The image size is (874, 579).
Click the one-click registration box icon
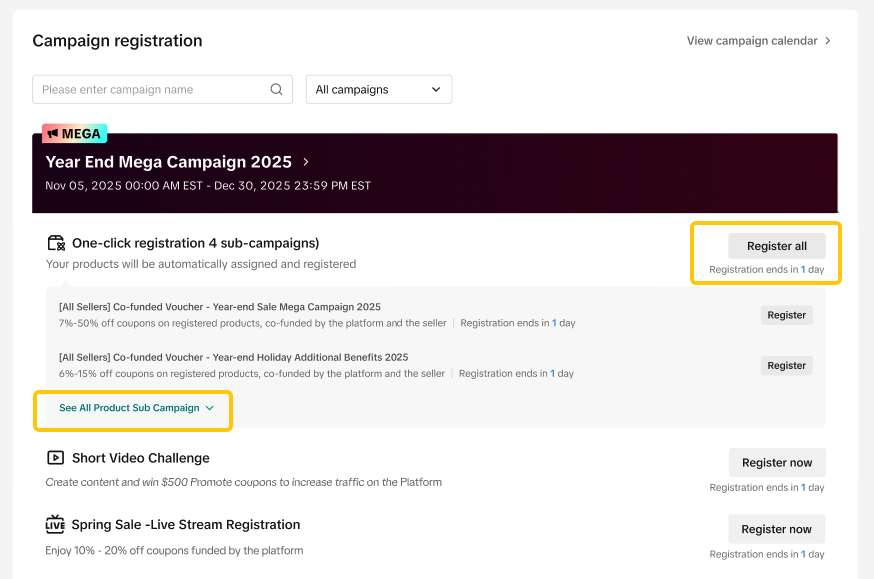point(56,243)
